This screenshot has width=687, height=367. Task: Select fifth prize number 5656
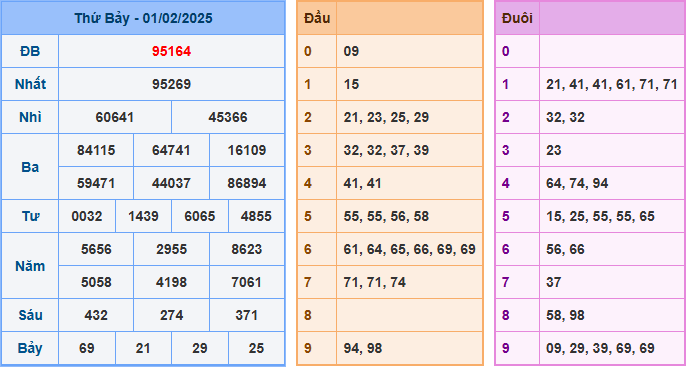[x=96, y=249]
